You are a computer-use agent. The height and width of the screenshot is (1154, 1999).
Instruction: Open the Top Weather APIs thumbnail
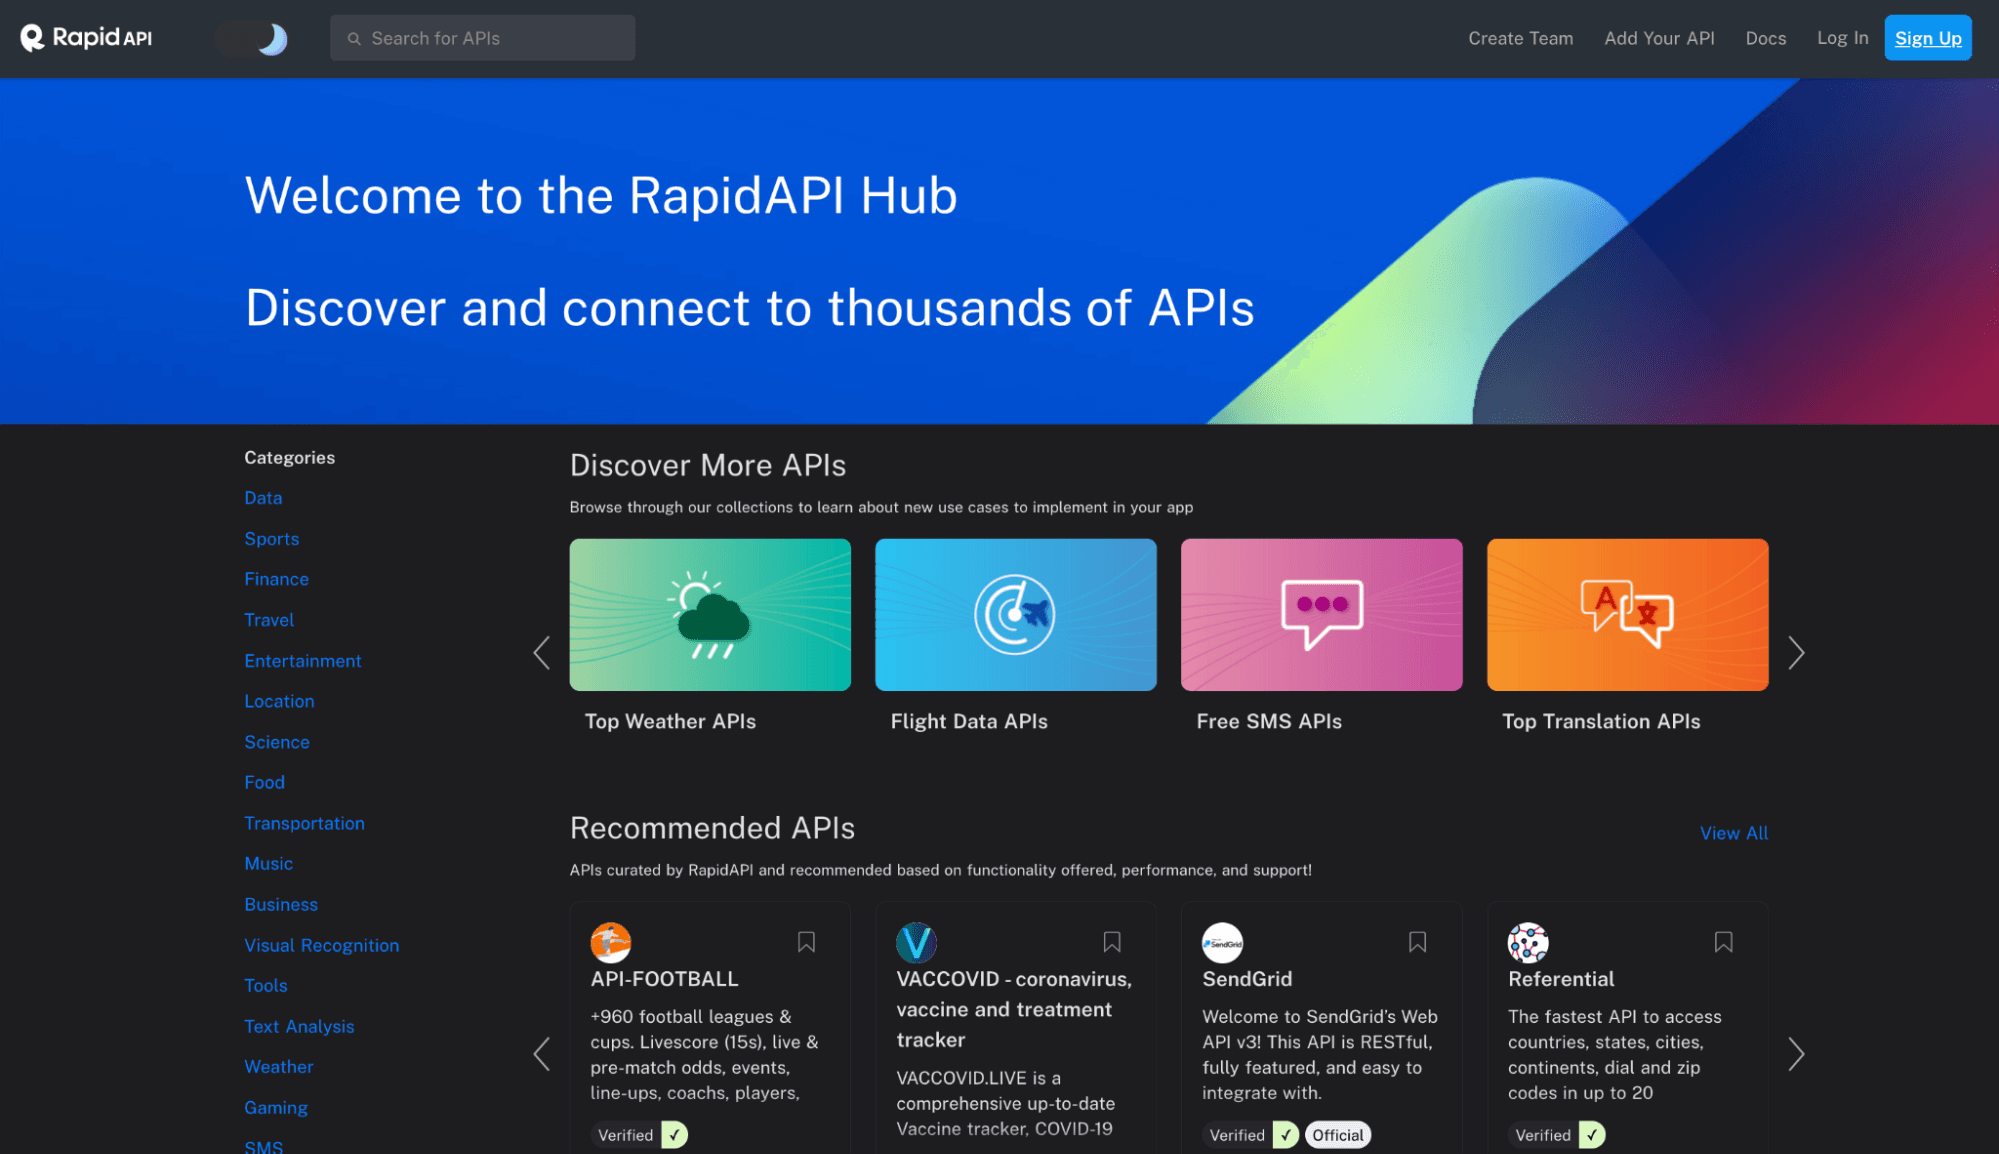pos(710,614)
